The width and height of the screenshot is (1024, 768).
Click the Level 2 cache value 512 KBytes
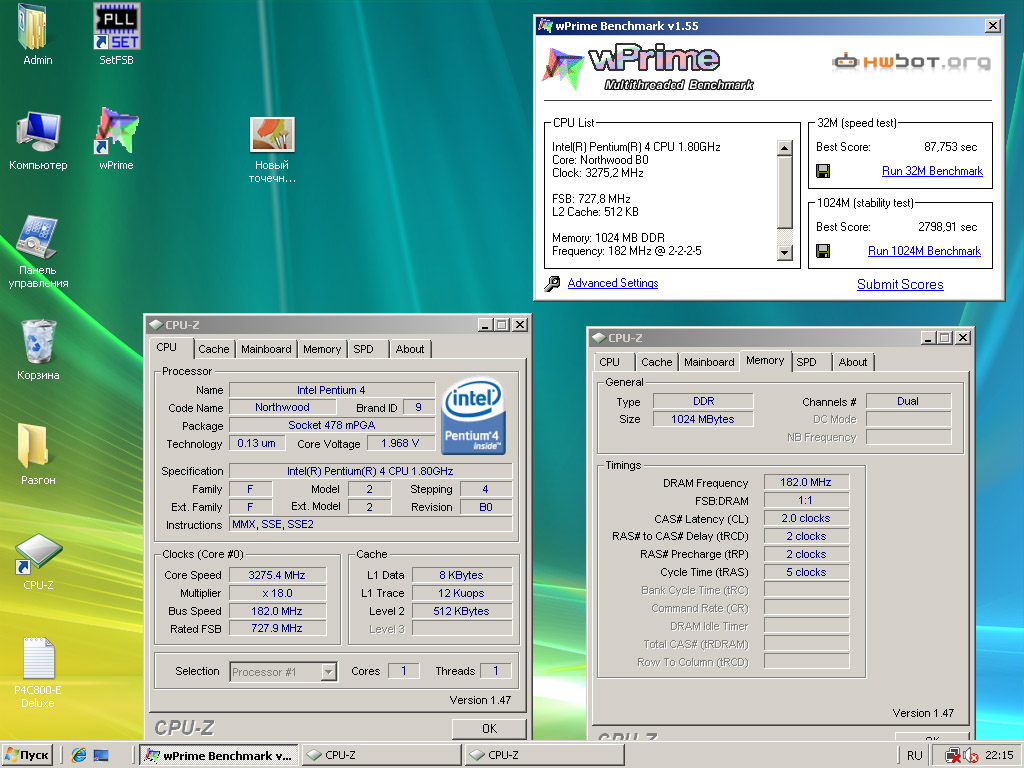tap(461, 611)
